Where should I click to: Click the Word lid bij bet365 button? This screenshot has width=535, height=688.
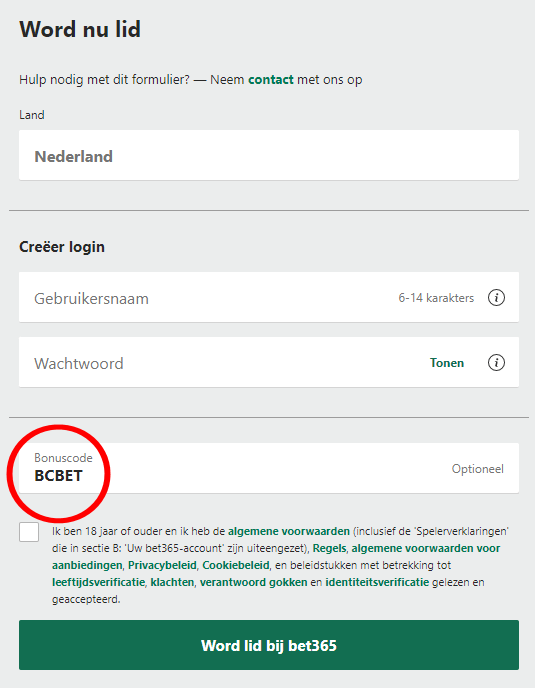tap(269, 645)
